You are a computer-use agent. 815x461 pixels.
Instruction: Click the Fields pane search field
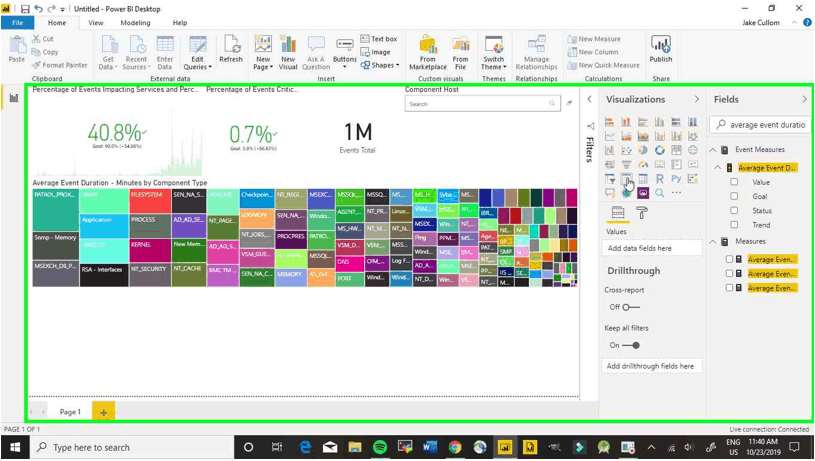(x=760, y=125)
